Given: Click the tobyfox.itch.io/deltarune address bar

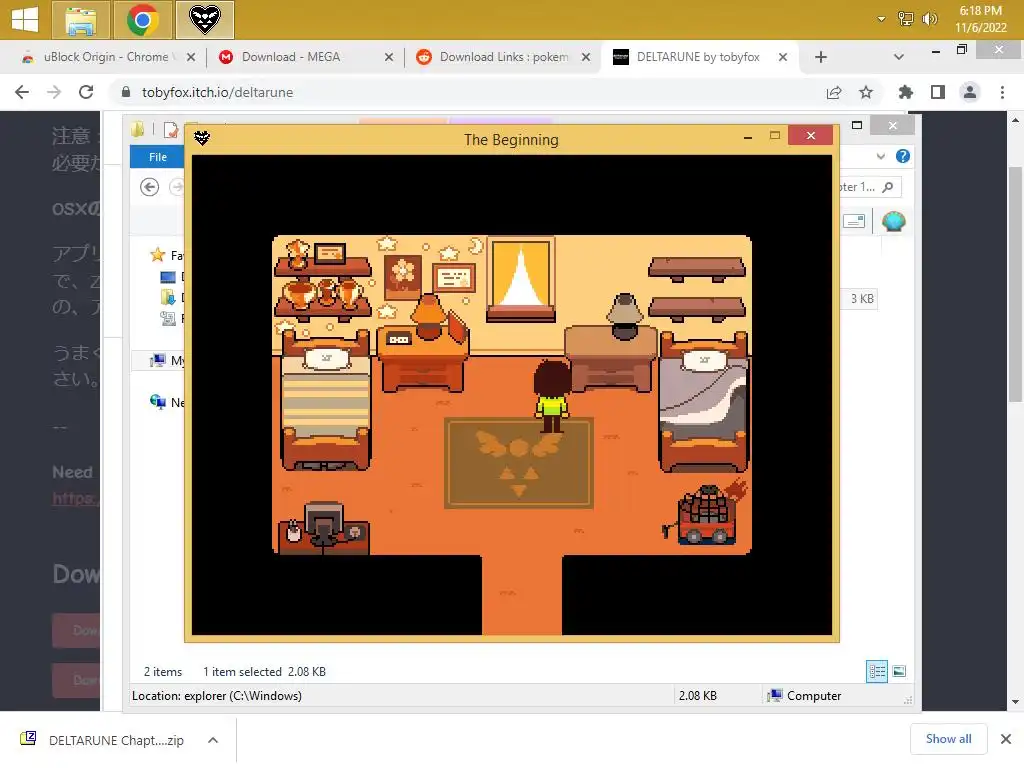Looking at the screenshot, I should 217,92.
